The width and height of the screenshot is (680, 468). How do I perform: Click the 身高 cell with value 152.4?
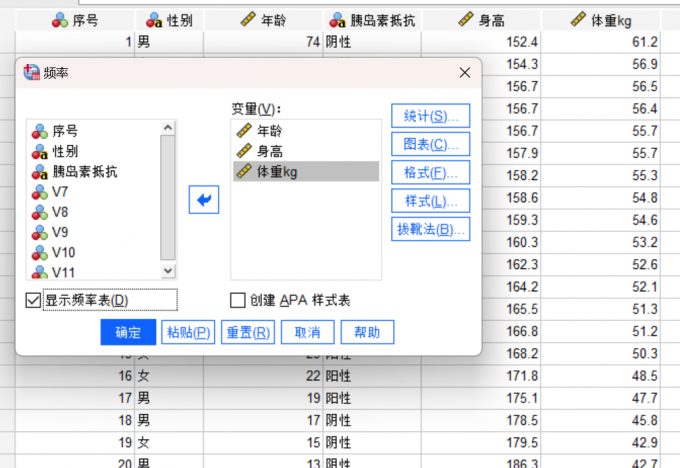coord(481,42)
